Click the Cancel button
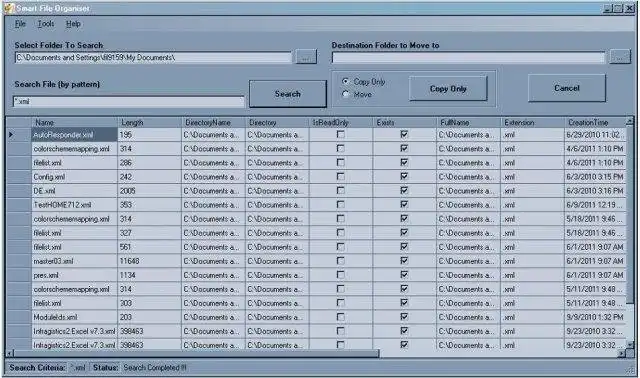The height and width of the screenshot is (378, 640). 567,88
